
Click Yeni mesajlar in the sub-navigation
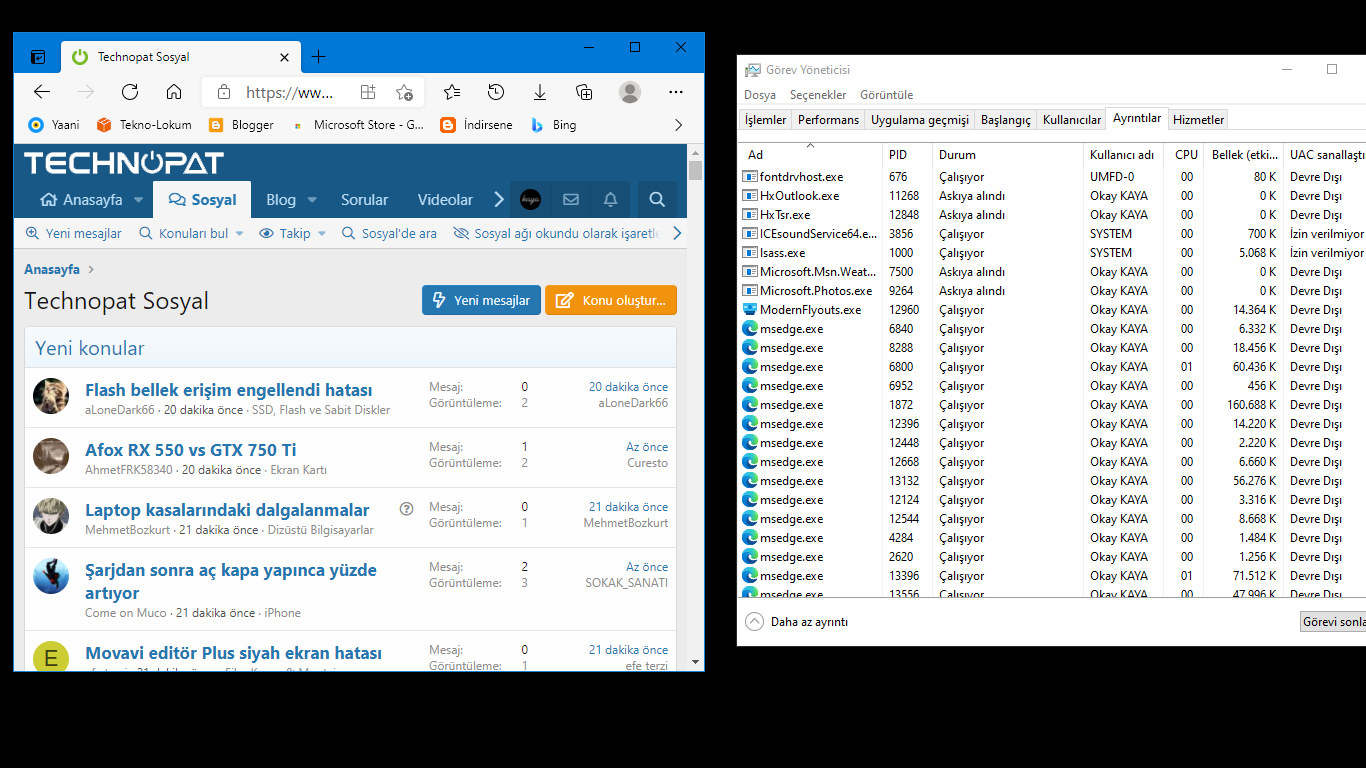73,233
